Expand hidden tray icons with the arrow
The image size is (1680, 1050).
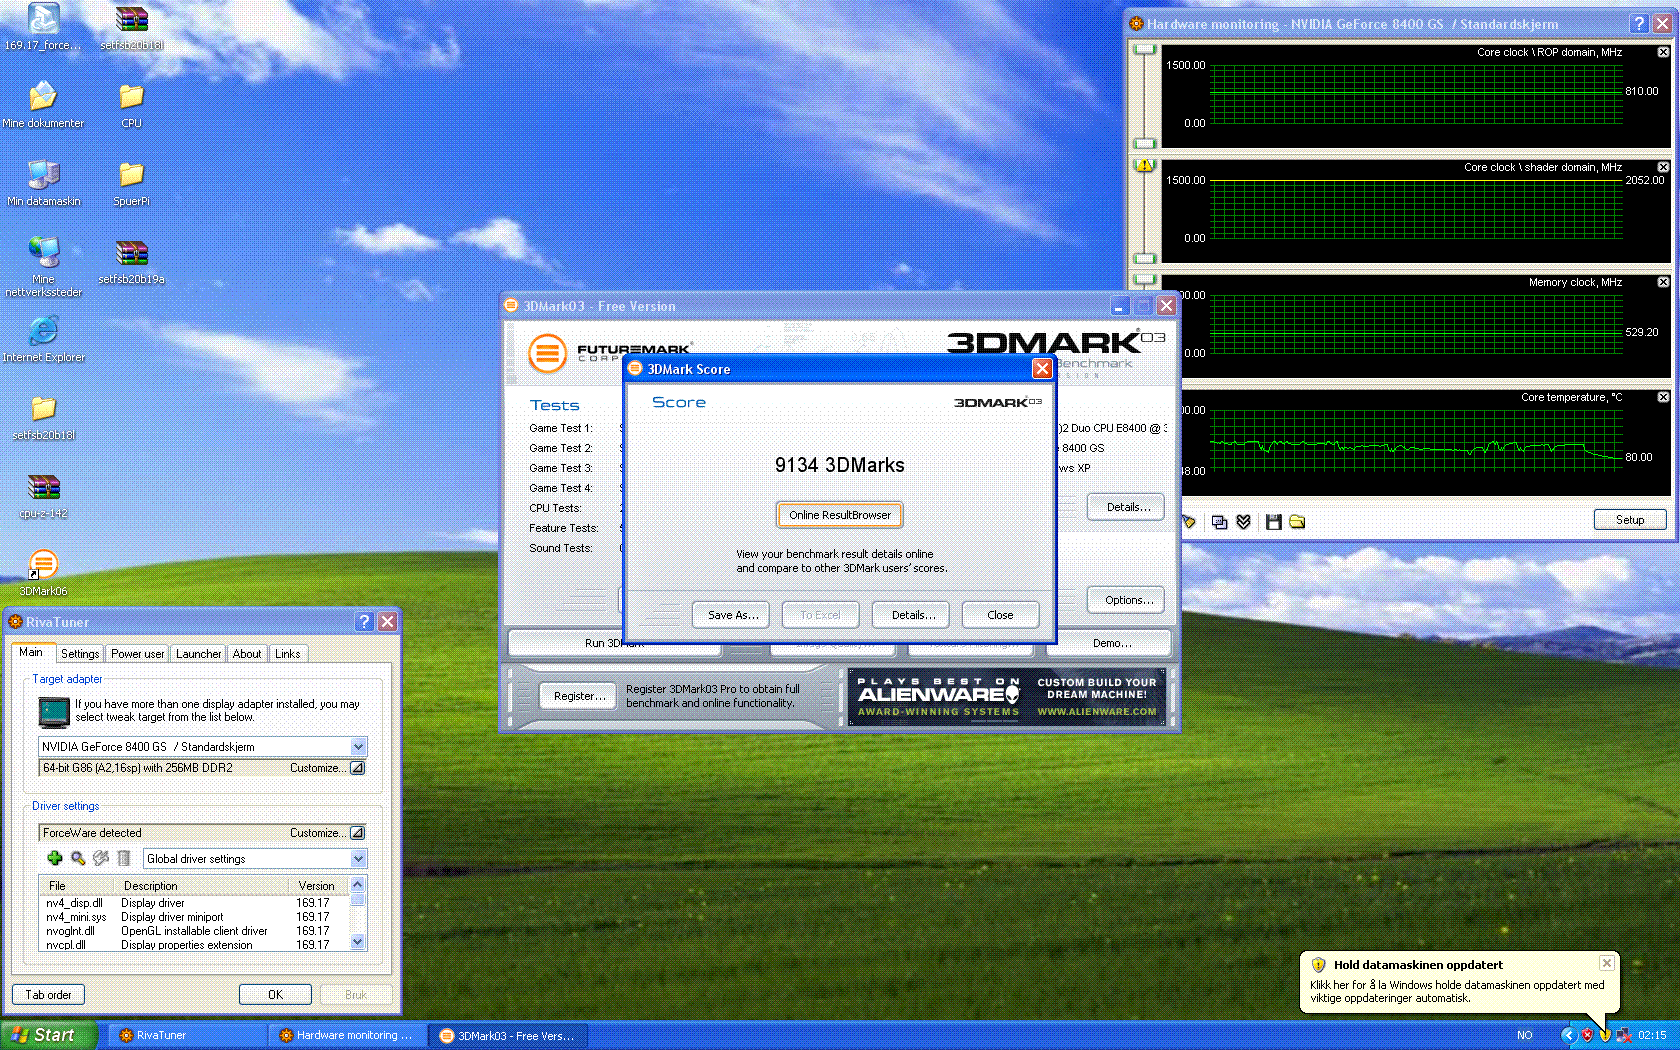tap(1569, 1035)
